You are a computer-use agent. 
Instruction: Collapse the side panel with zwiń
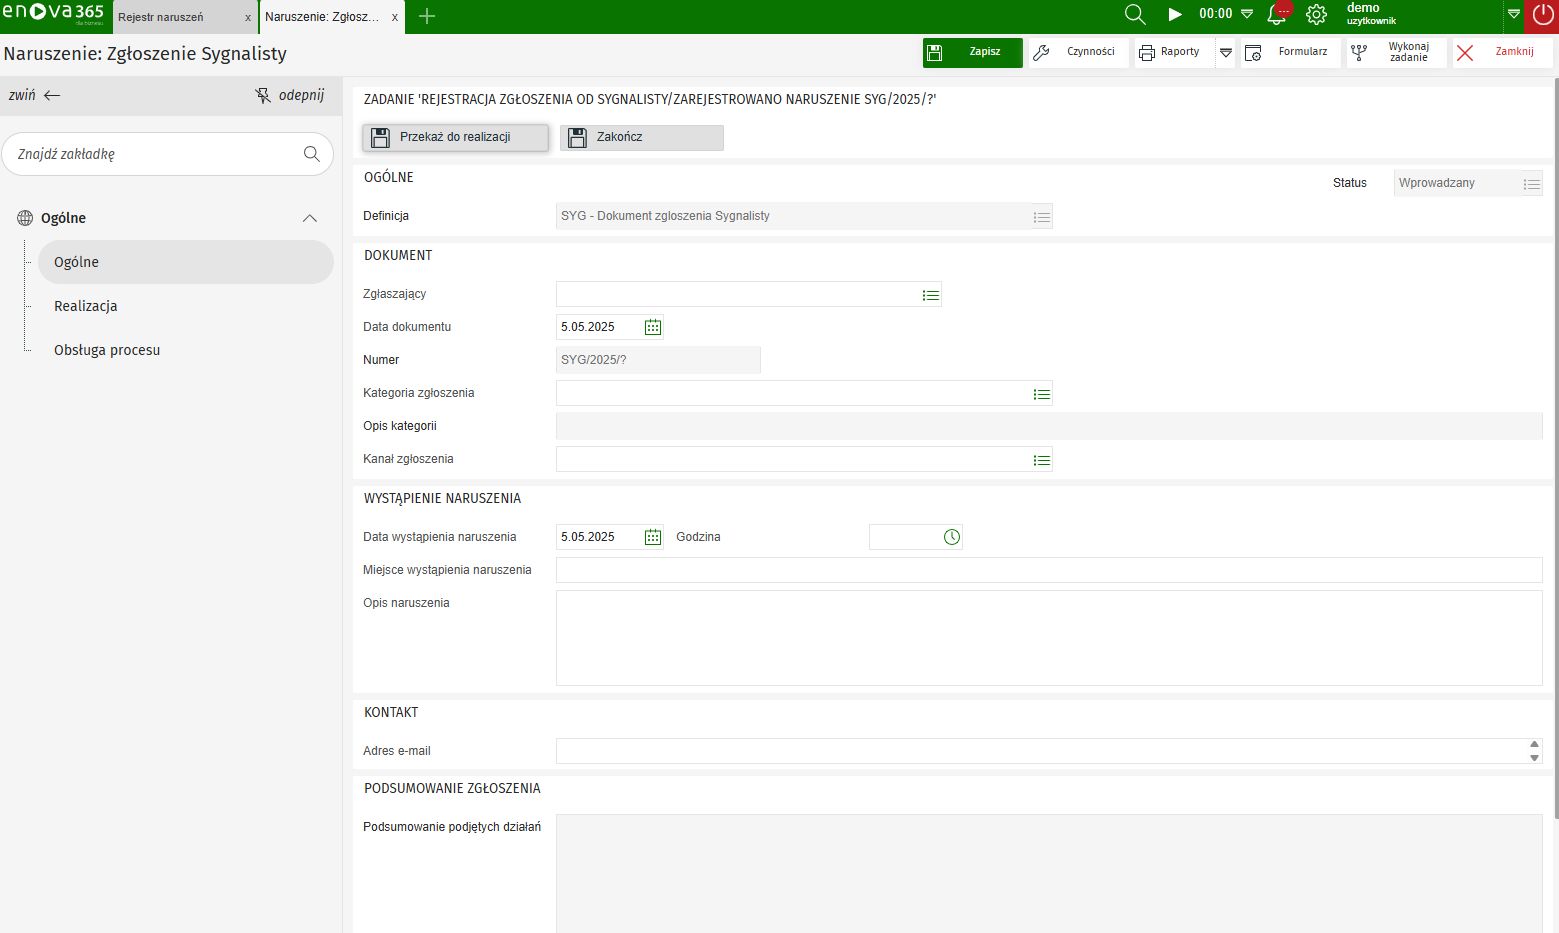click(35, 95)
